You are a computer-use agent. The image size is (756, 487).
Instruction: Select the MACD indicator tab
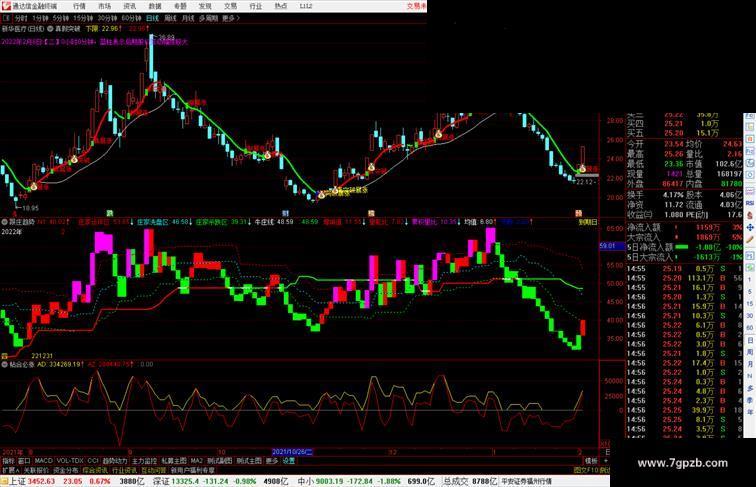tap(43, 461)
